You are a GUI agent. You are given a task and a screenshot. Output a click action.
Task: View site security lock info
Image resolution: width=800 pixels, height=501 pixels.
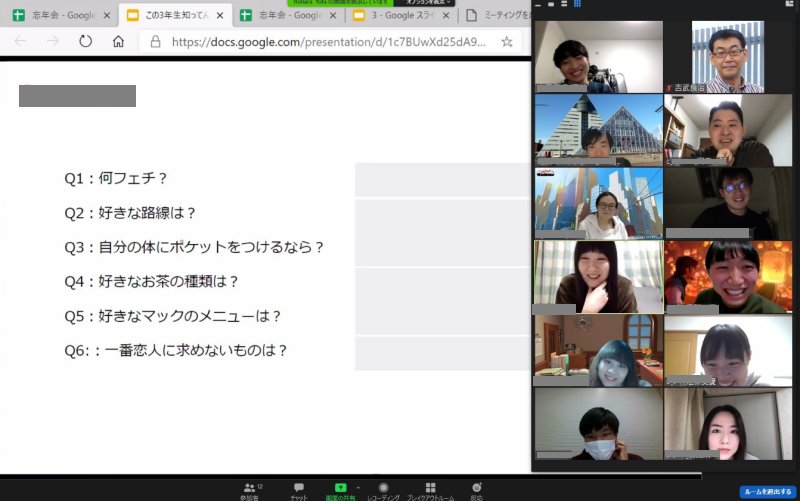click(x=156, y=42)
